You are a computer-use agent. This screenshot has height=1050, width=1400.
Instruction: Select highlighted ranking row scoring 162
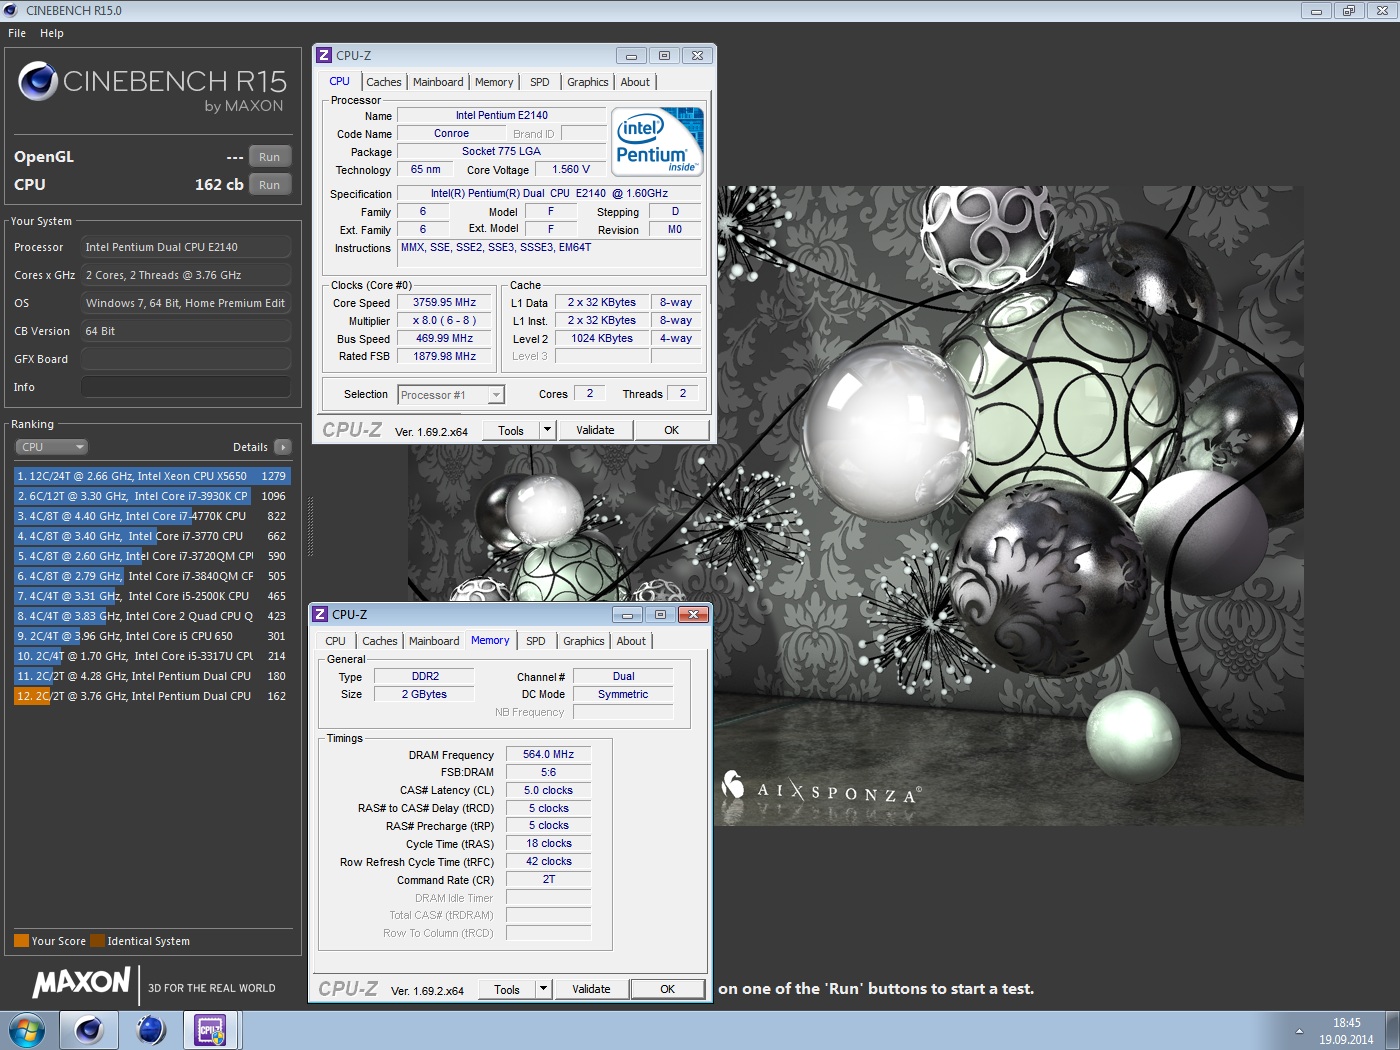coord(152,696)
